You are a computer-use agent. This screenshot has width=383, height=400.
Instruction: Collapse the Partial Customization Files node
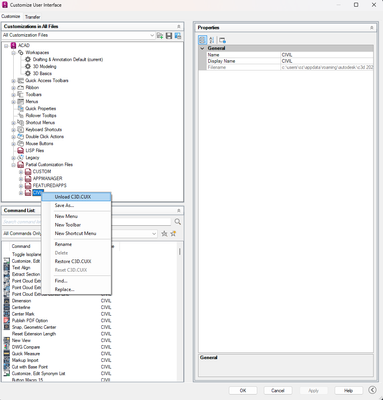click(x=13, y=165)
